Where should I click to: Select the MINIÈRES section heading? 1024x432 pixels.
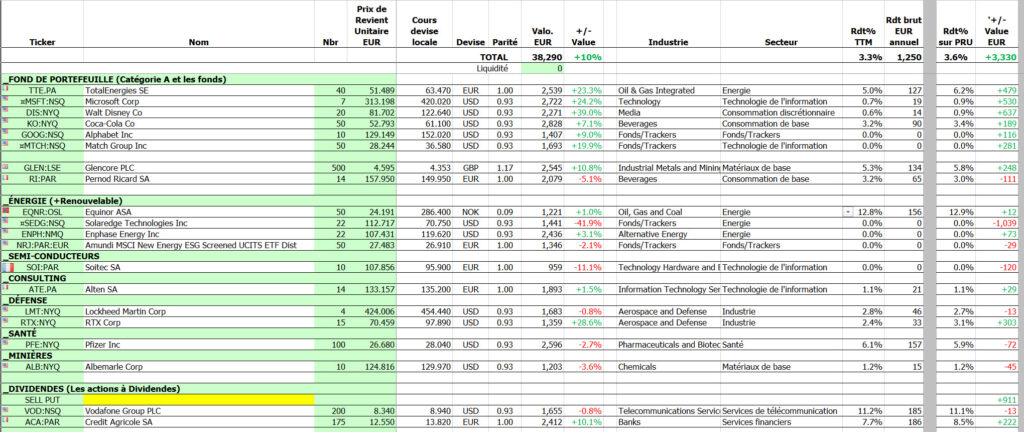point(27,356)
